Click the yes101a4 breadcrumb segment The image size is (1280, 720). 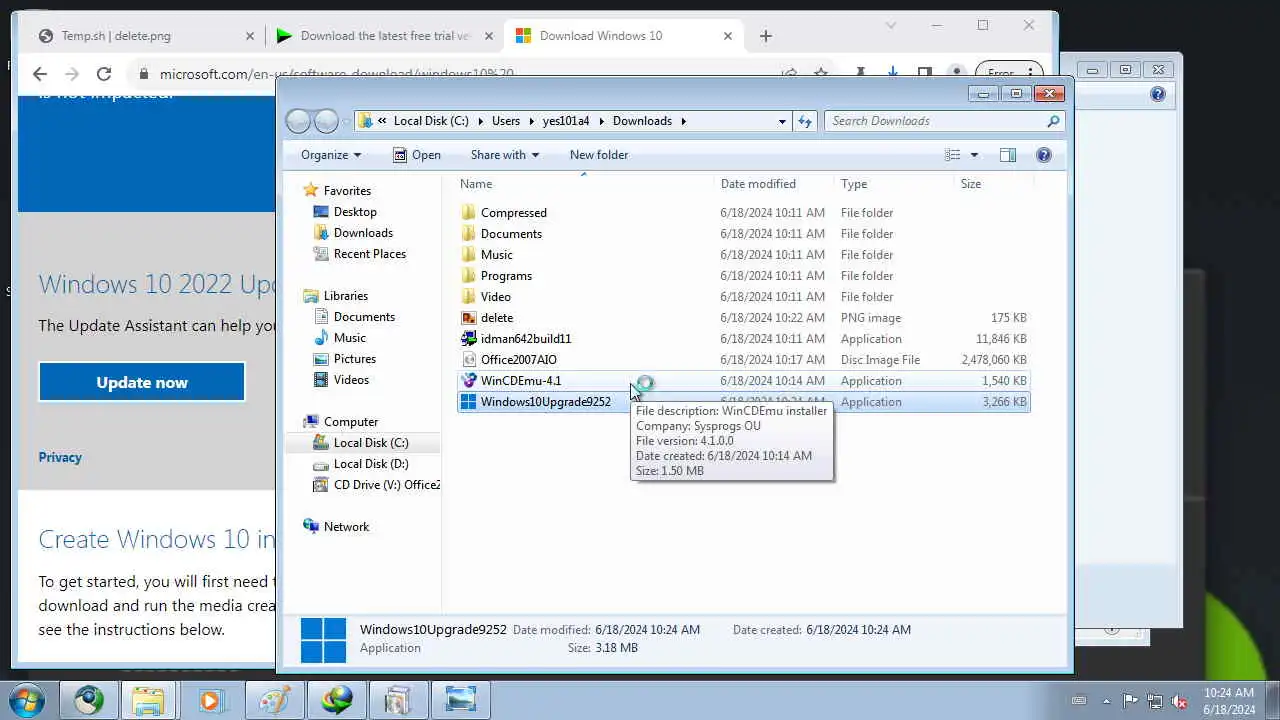[567, 121]
